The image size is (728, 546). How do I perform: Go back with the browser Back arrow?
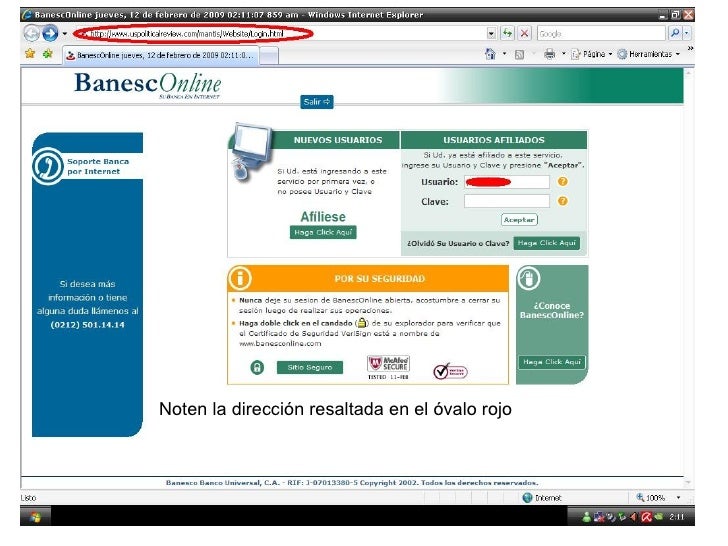coord(32,33)
